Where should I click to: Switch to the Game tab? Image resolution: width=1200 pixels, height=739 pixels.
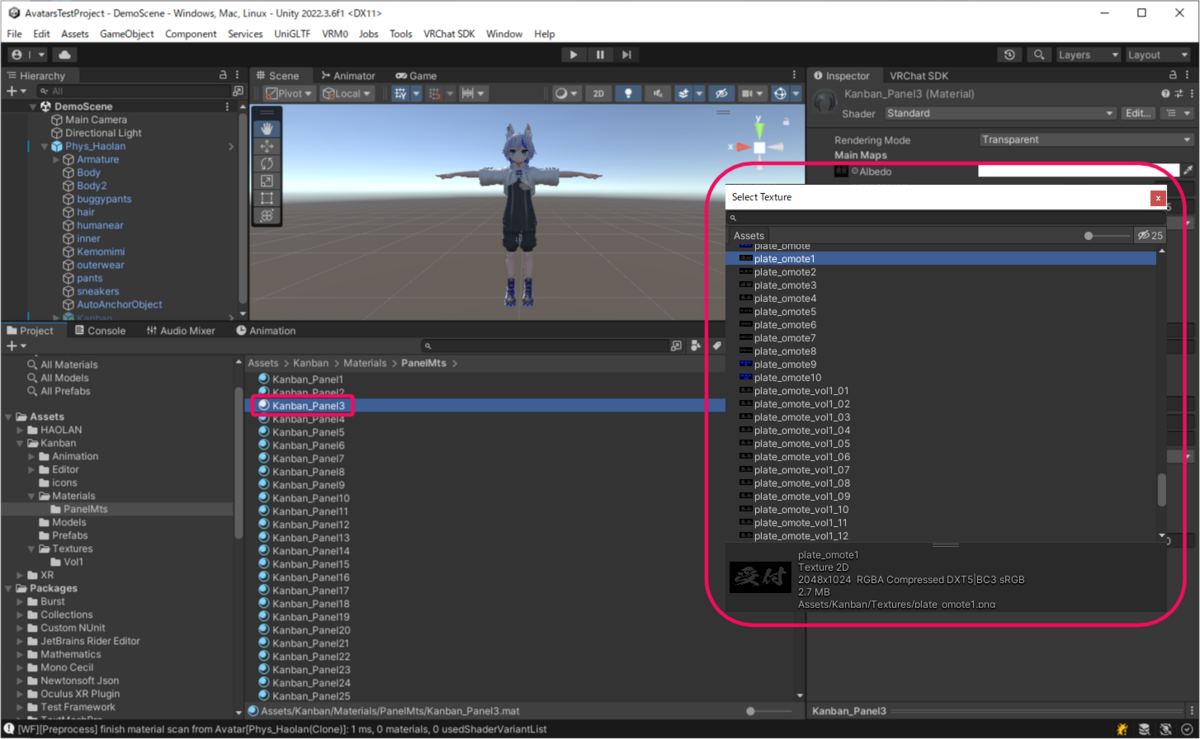(416, 75)
